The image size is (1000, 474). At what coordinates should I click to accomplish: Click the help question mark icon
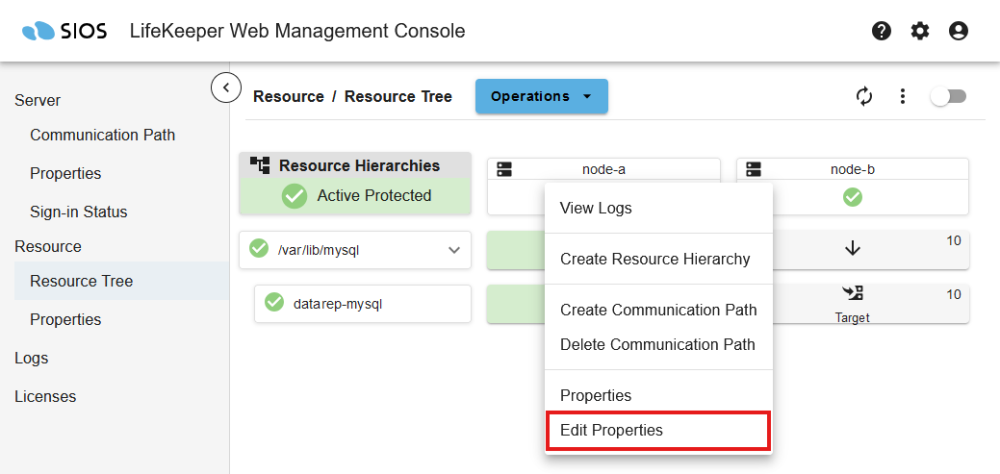tap(881, 31)
